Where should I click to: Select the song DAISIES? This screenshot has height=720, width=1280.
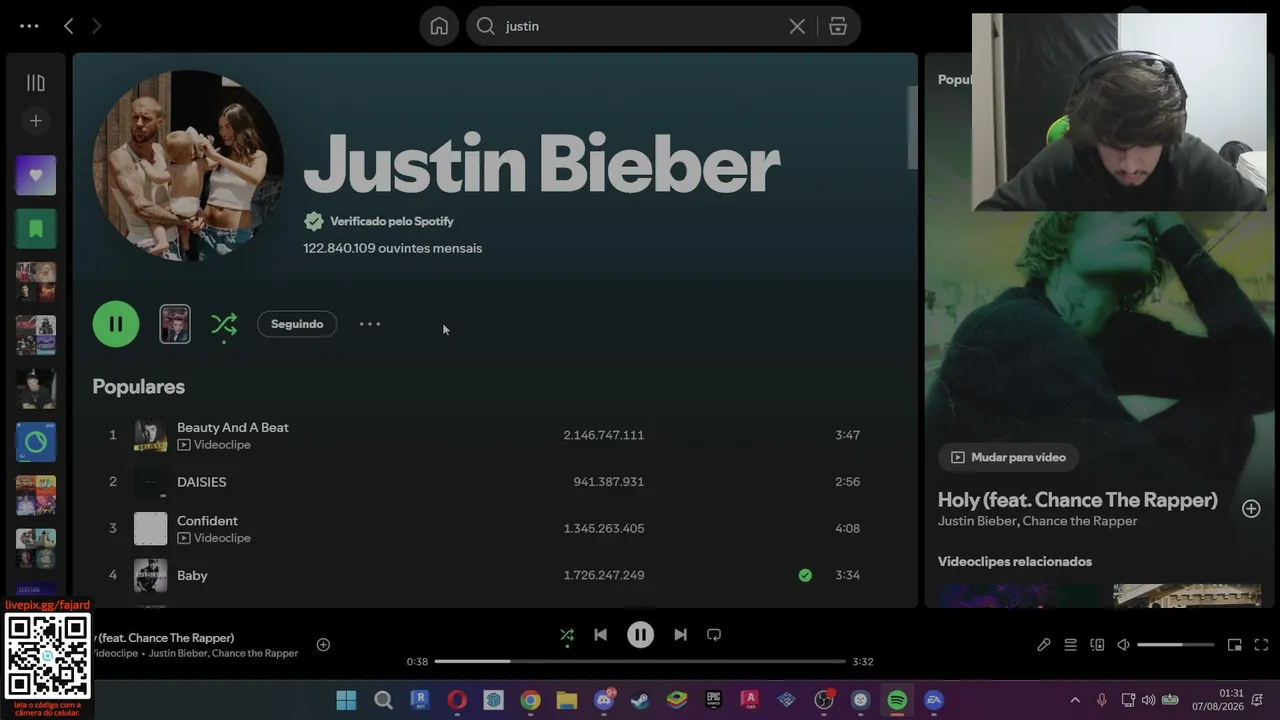pos(202,482)
